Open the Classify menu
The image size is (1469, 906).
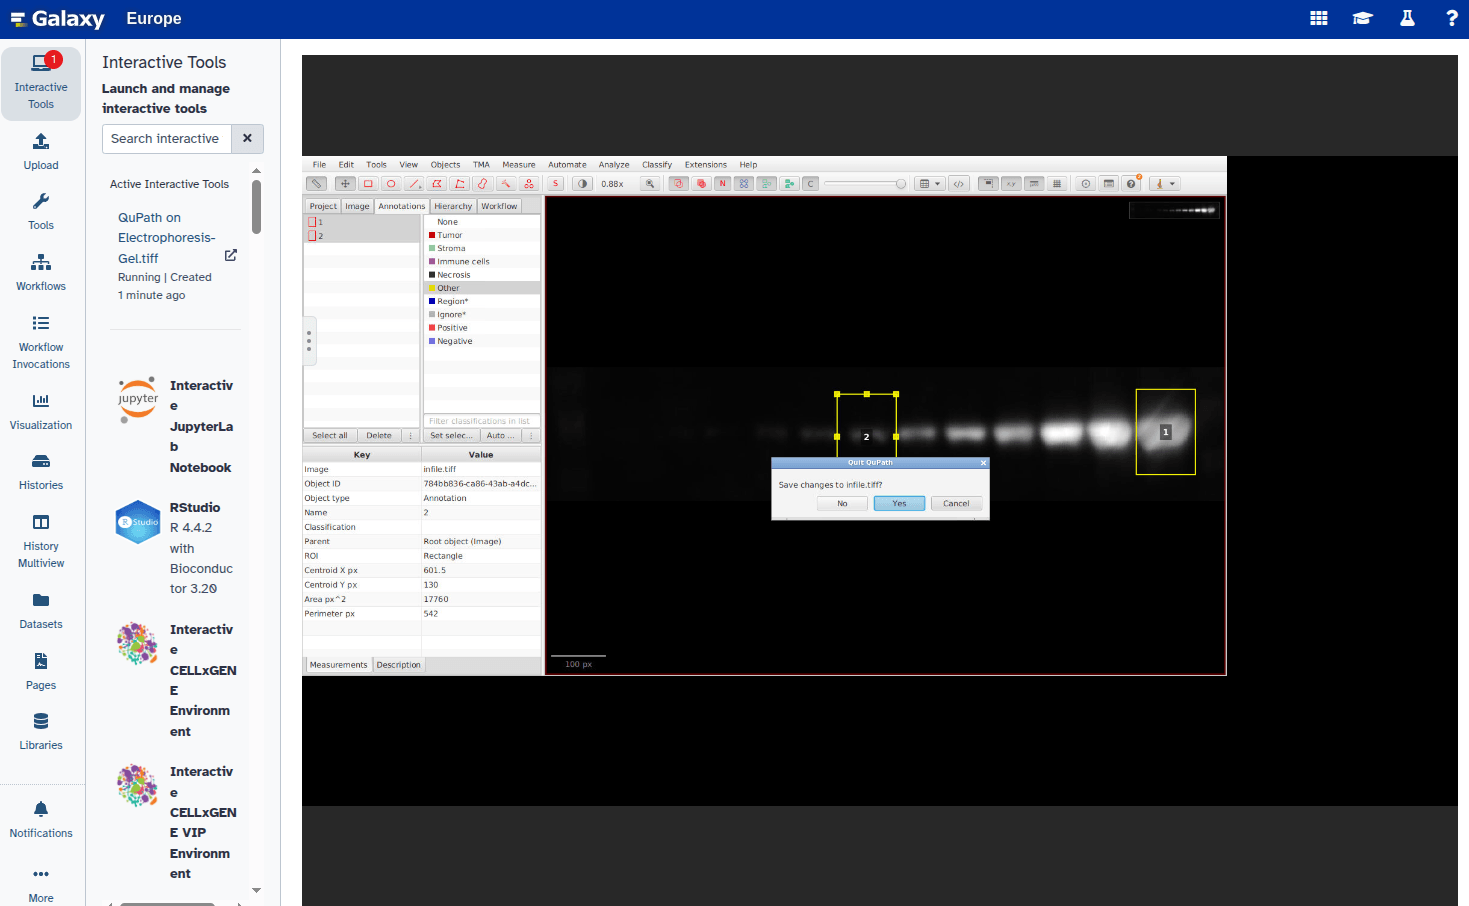pos(656,165)
